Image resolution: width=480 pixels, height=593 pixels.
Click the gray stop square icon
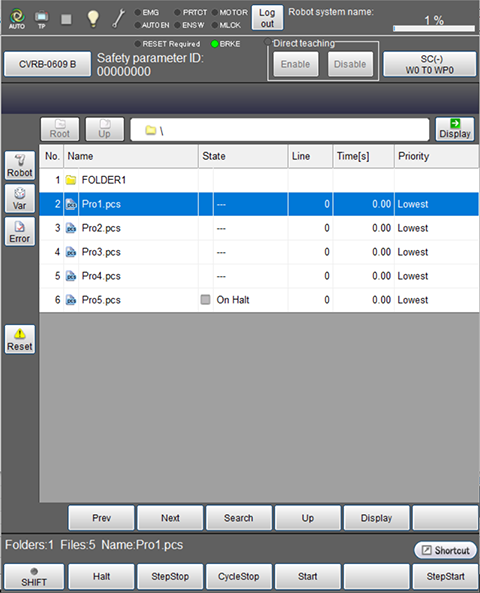pyautogui.click(x=67, y=19)
